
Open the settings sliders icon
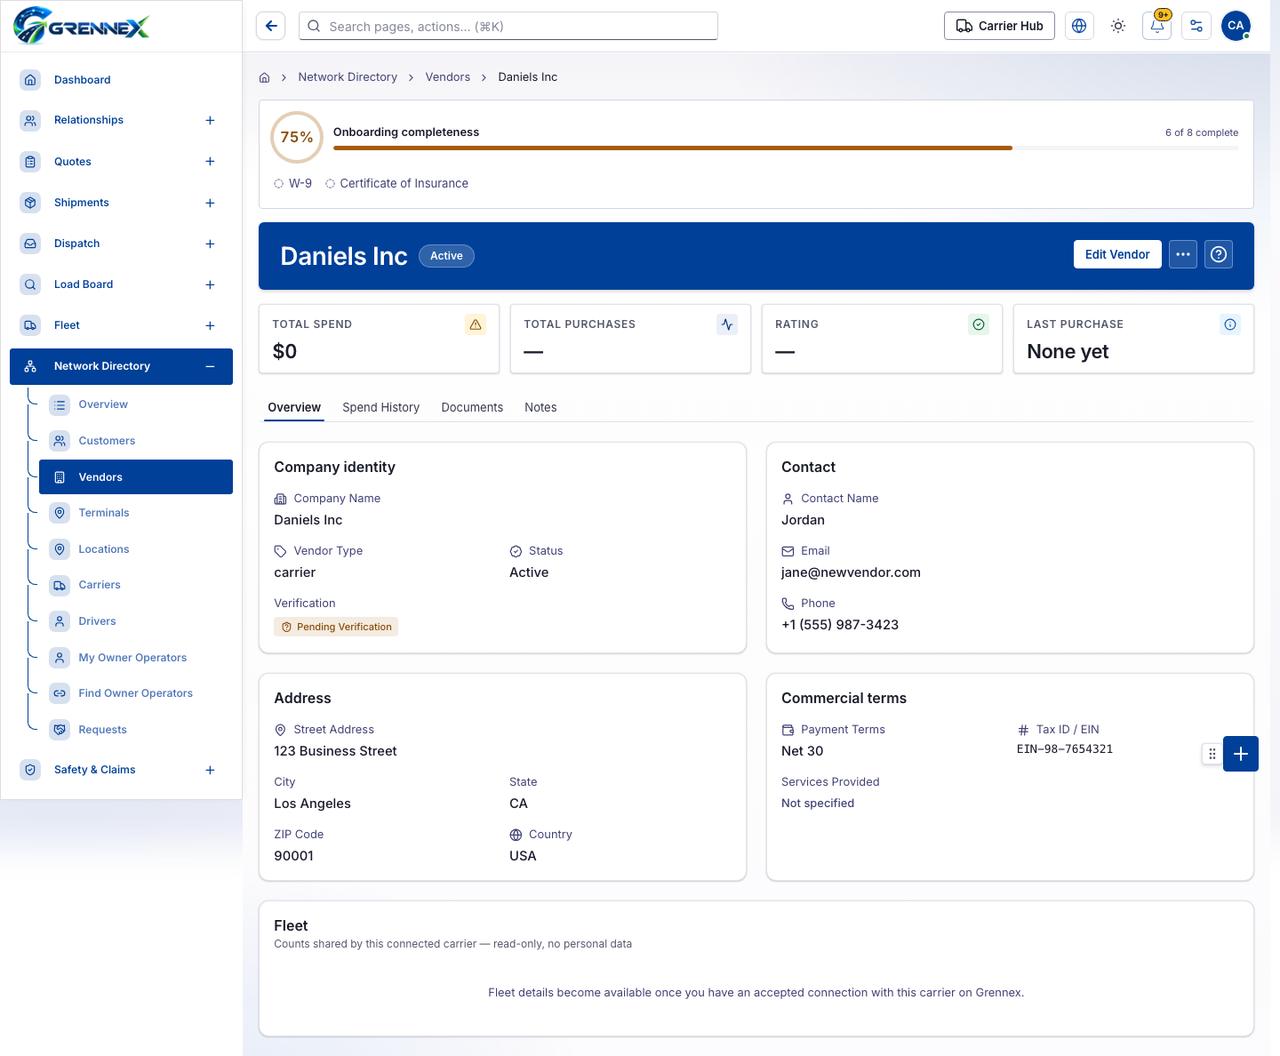(x=1196, y=26)
